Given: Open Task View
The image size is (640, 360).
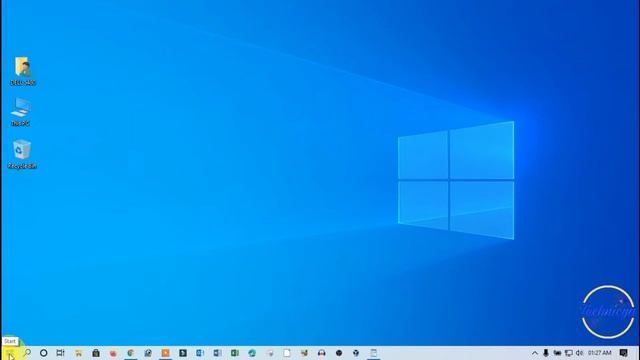Looking at the screenshot, I should click(x=60, y=353).
